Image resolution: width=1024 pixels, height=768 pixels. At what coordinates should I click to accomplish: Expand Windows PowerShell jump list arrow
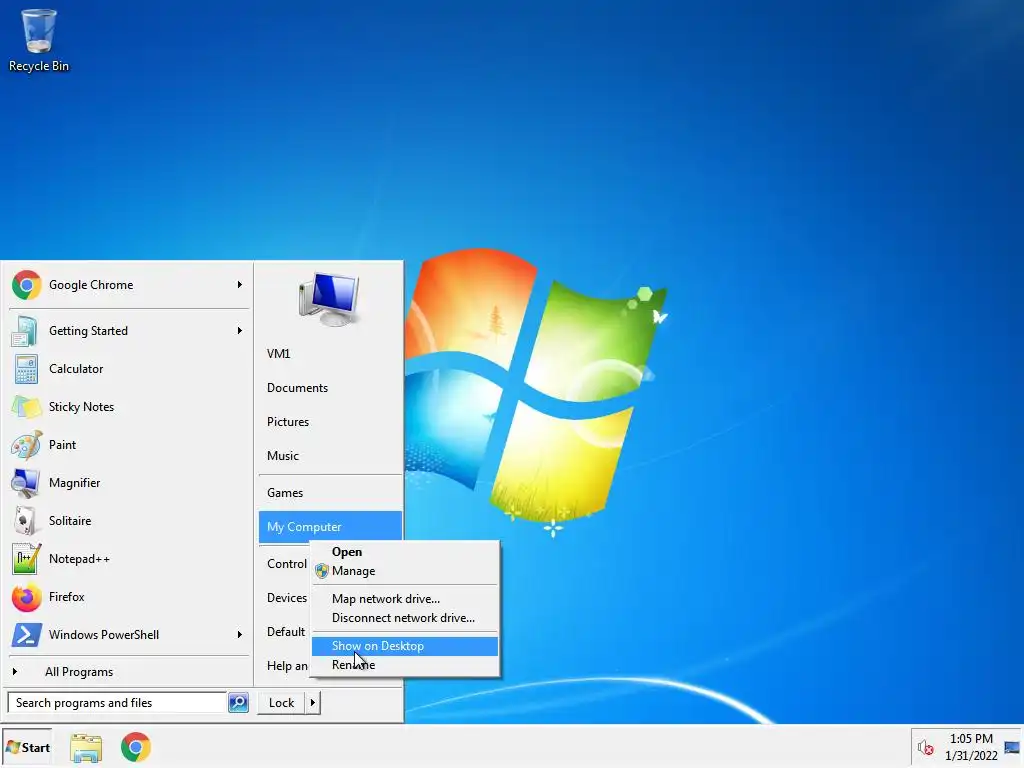(x=240, y=635)
